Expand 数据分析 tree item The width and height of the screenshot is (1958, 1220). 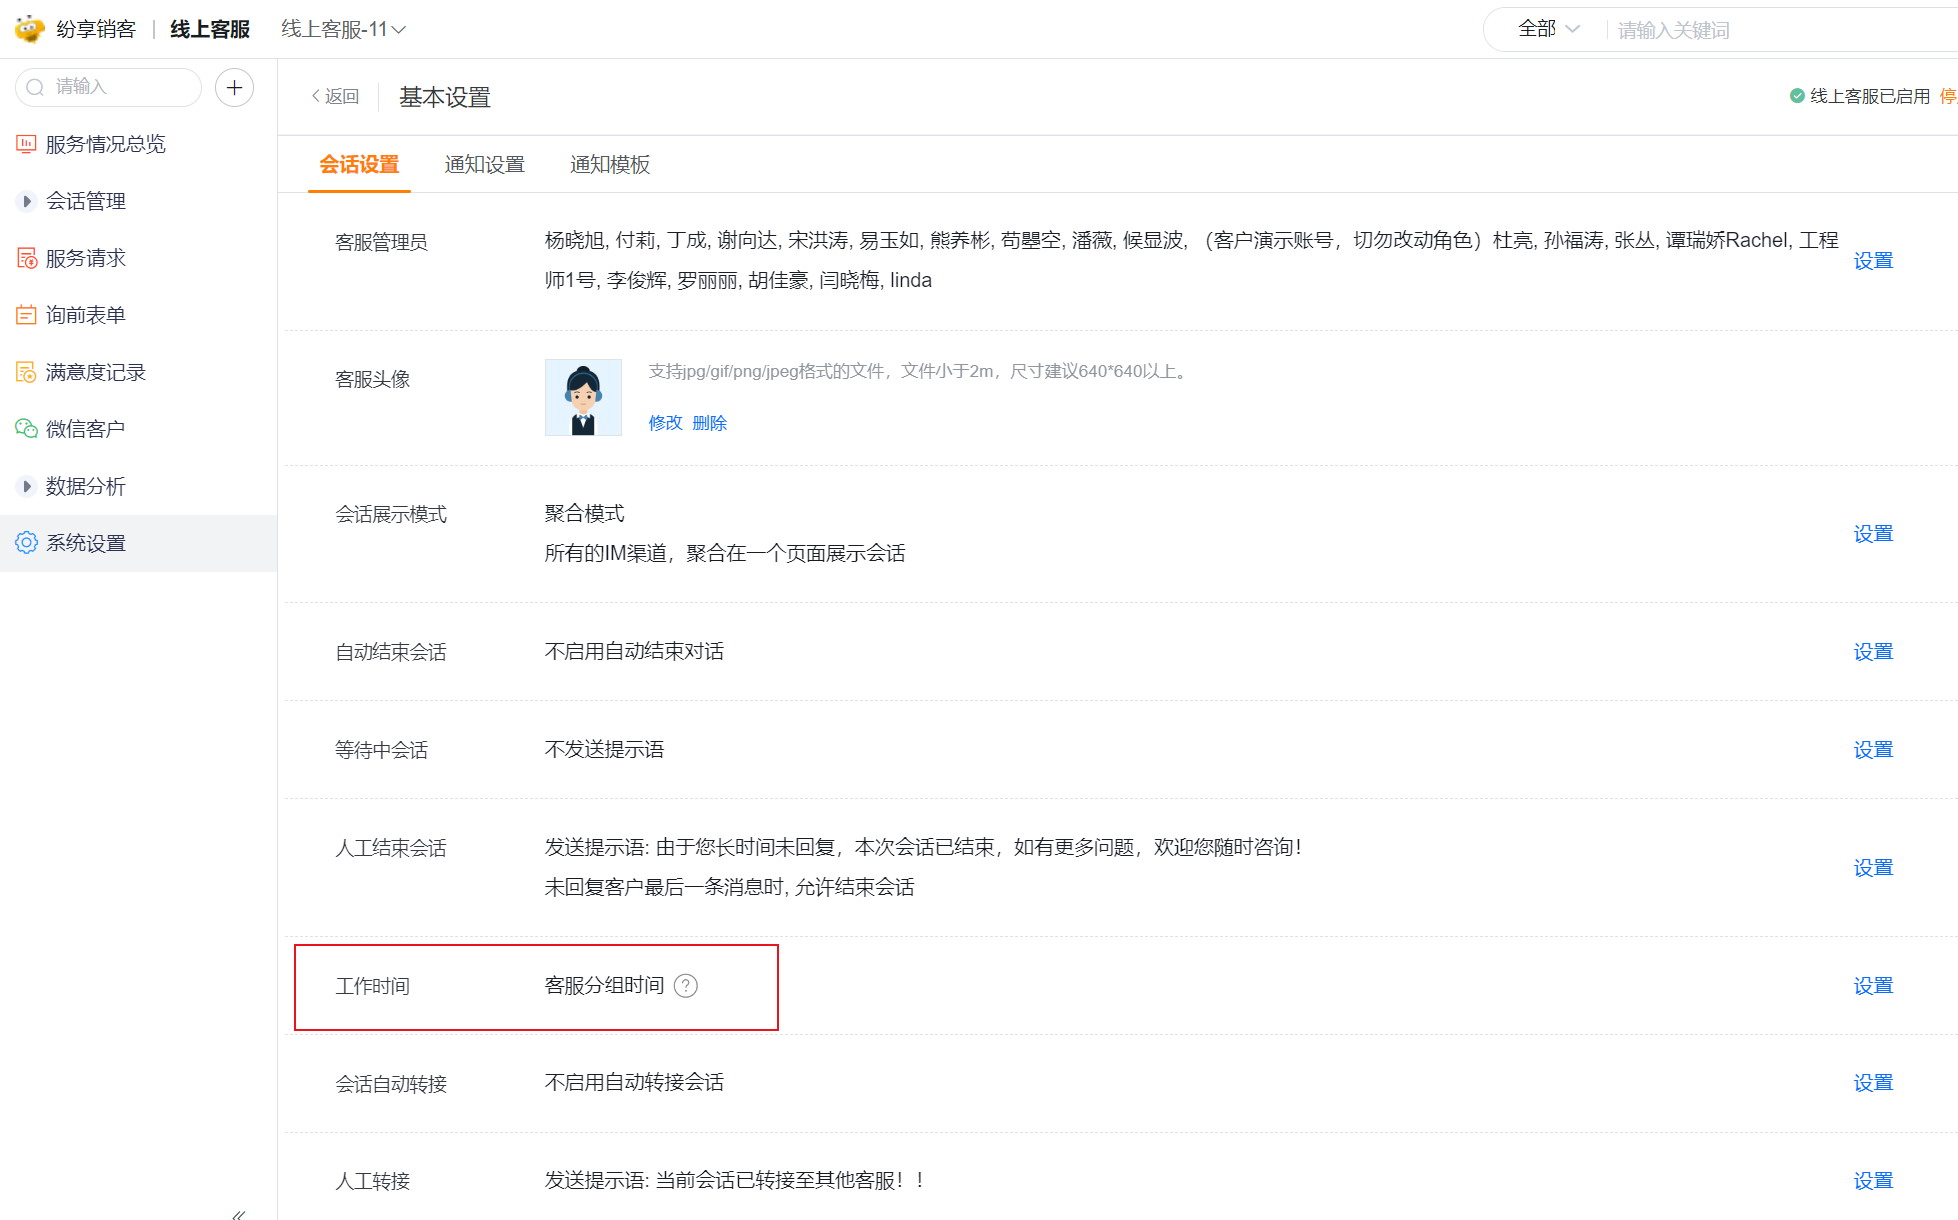click(27, 486)
